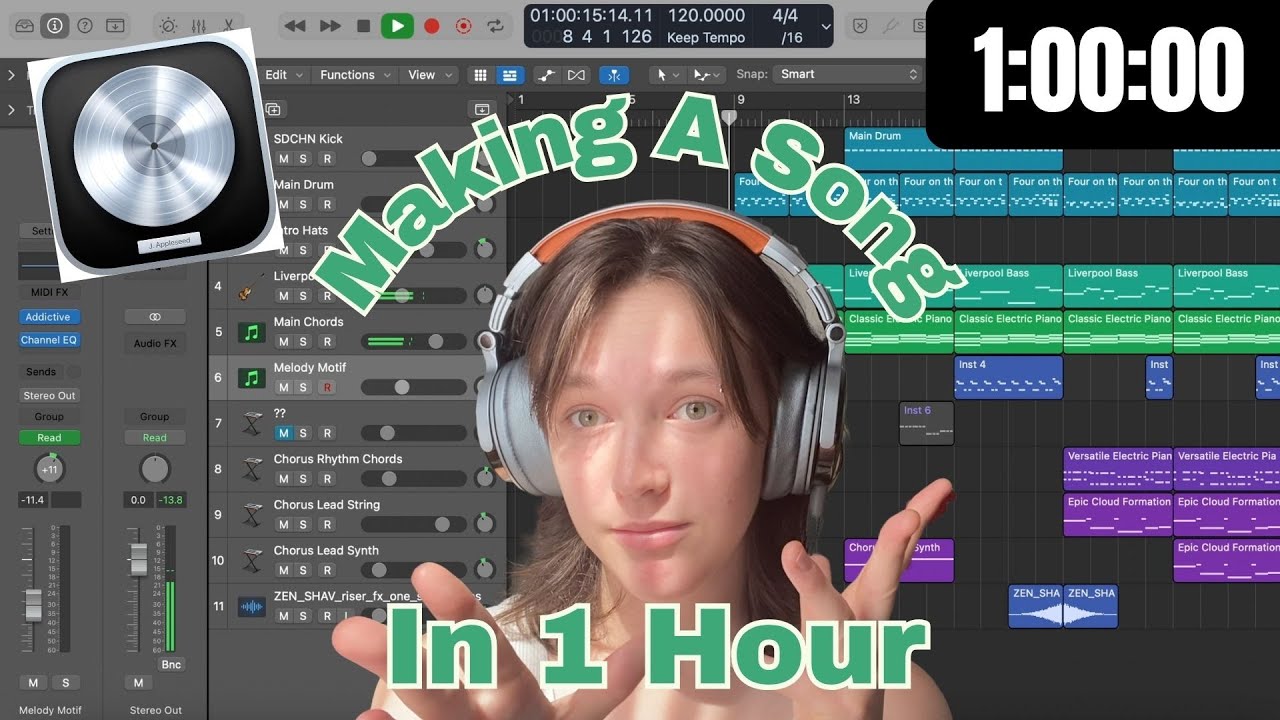The width and height of the screenshot is (1280, 720).
Task: Click global tracks icon at header right
Action: click(482, 108)
